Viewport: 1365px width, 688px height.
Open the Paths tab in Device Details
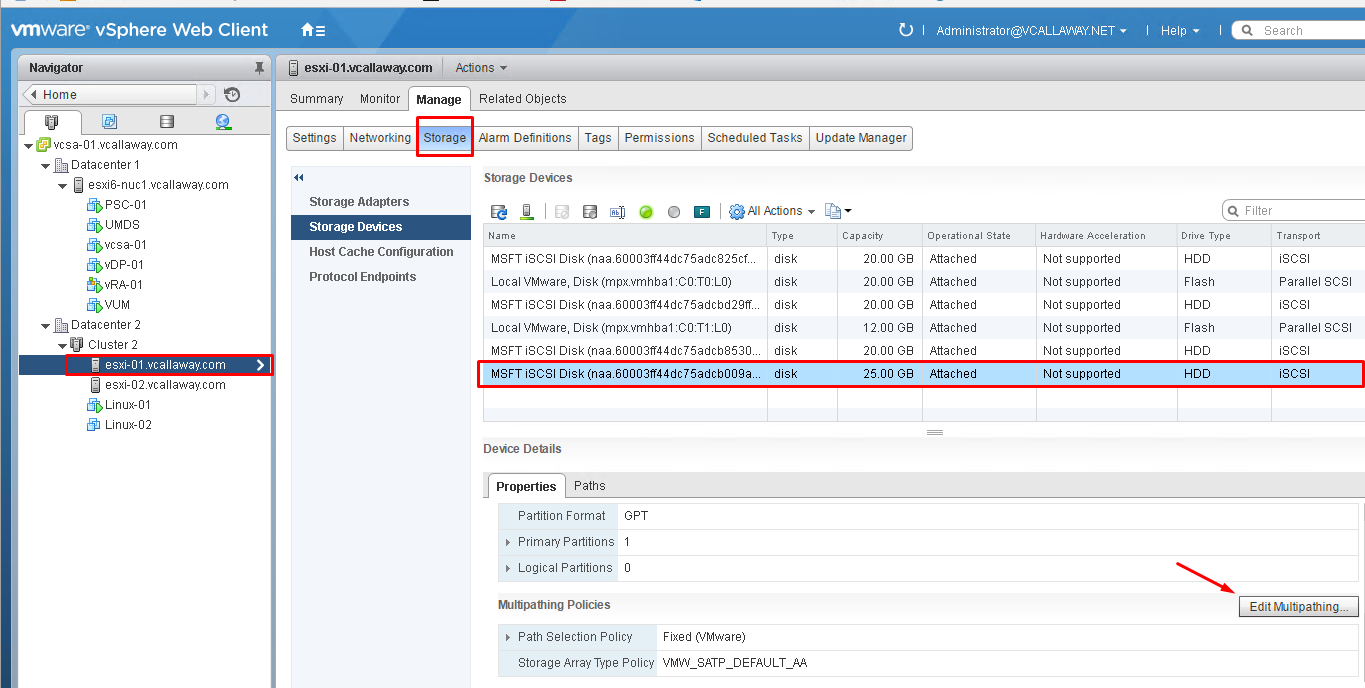click(x=590, y=486)
